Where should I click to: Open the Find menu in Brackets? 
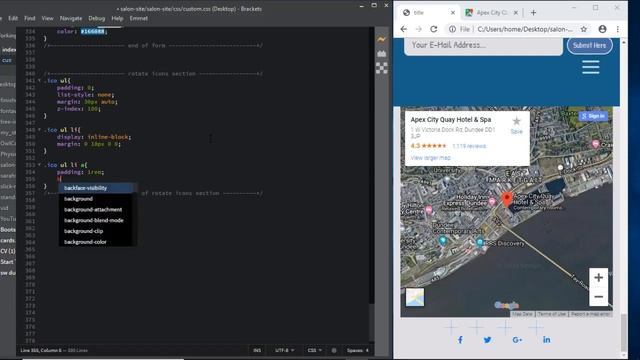[x=29, y=18]
